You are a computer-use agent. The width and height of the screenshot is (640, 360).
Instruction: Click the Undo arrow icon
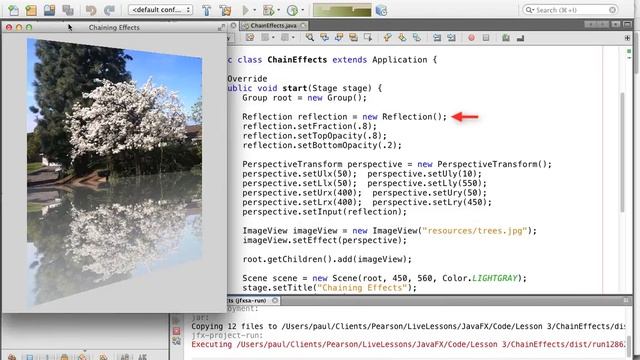[x=91, y=10]
